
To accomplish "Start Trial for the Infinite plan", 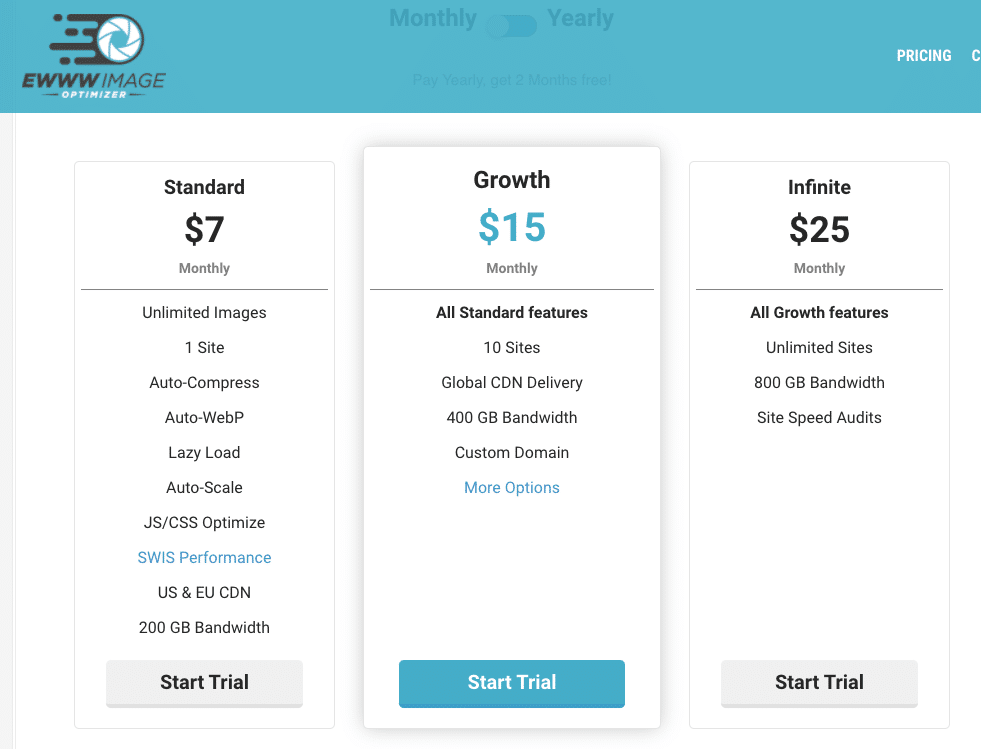I will point(819,683).
